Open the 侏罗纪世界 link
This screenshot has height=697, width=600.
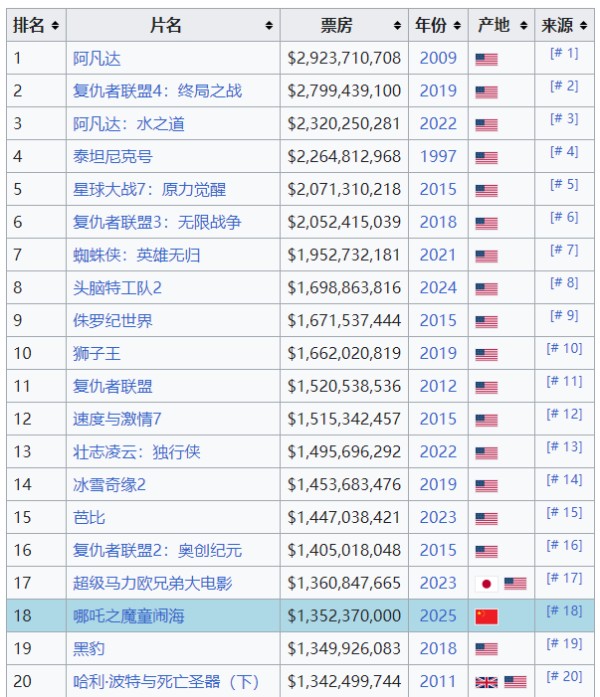point(112,320)
